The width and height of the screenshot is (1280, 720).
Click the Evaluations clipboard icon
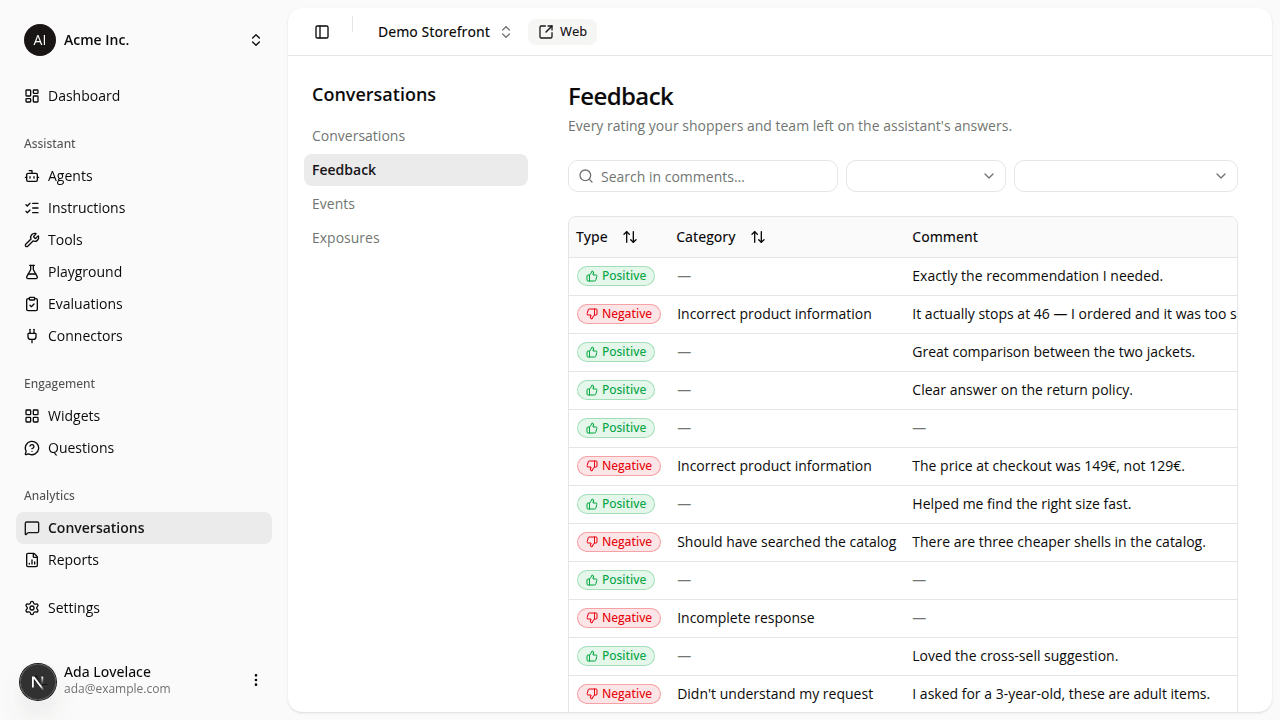click(32, 304)
